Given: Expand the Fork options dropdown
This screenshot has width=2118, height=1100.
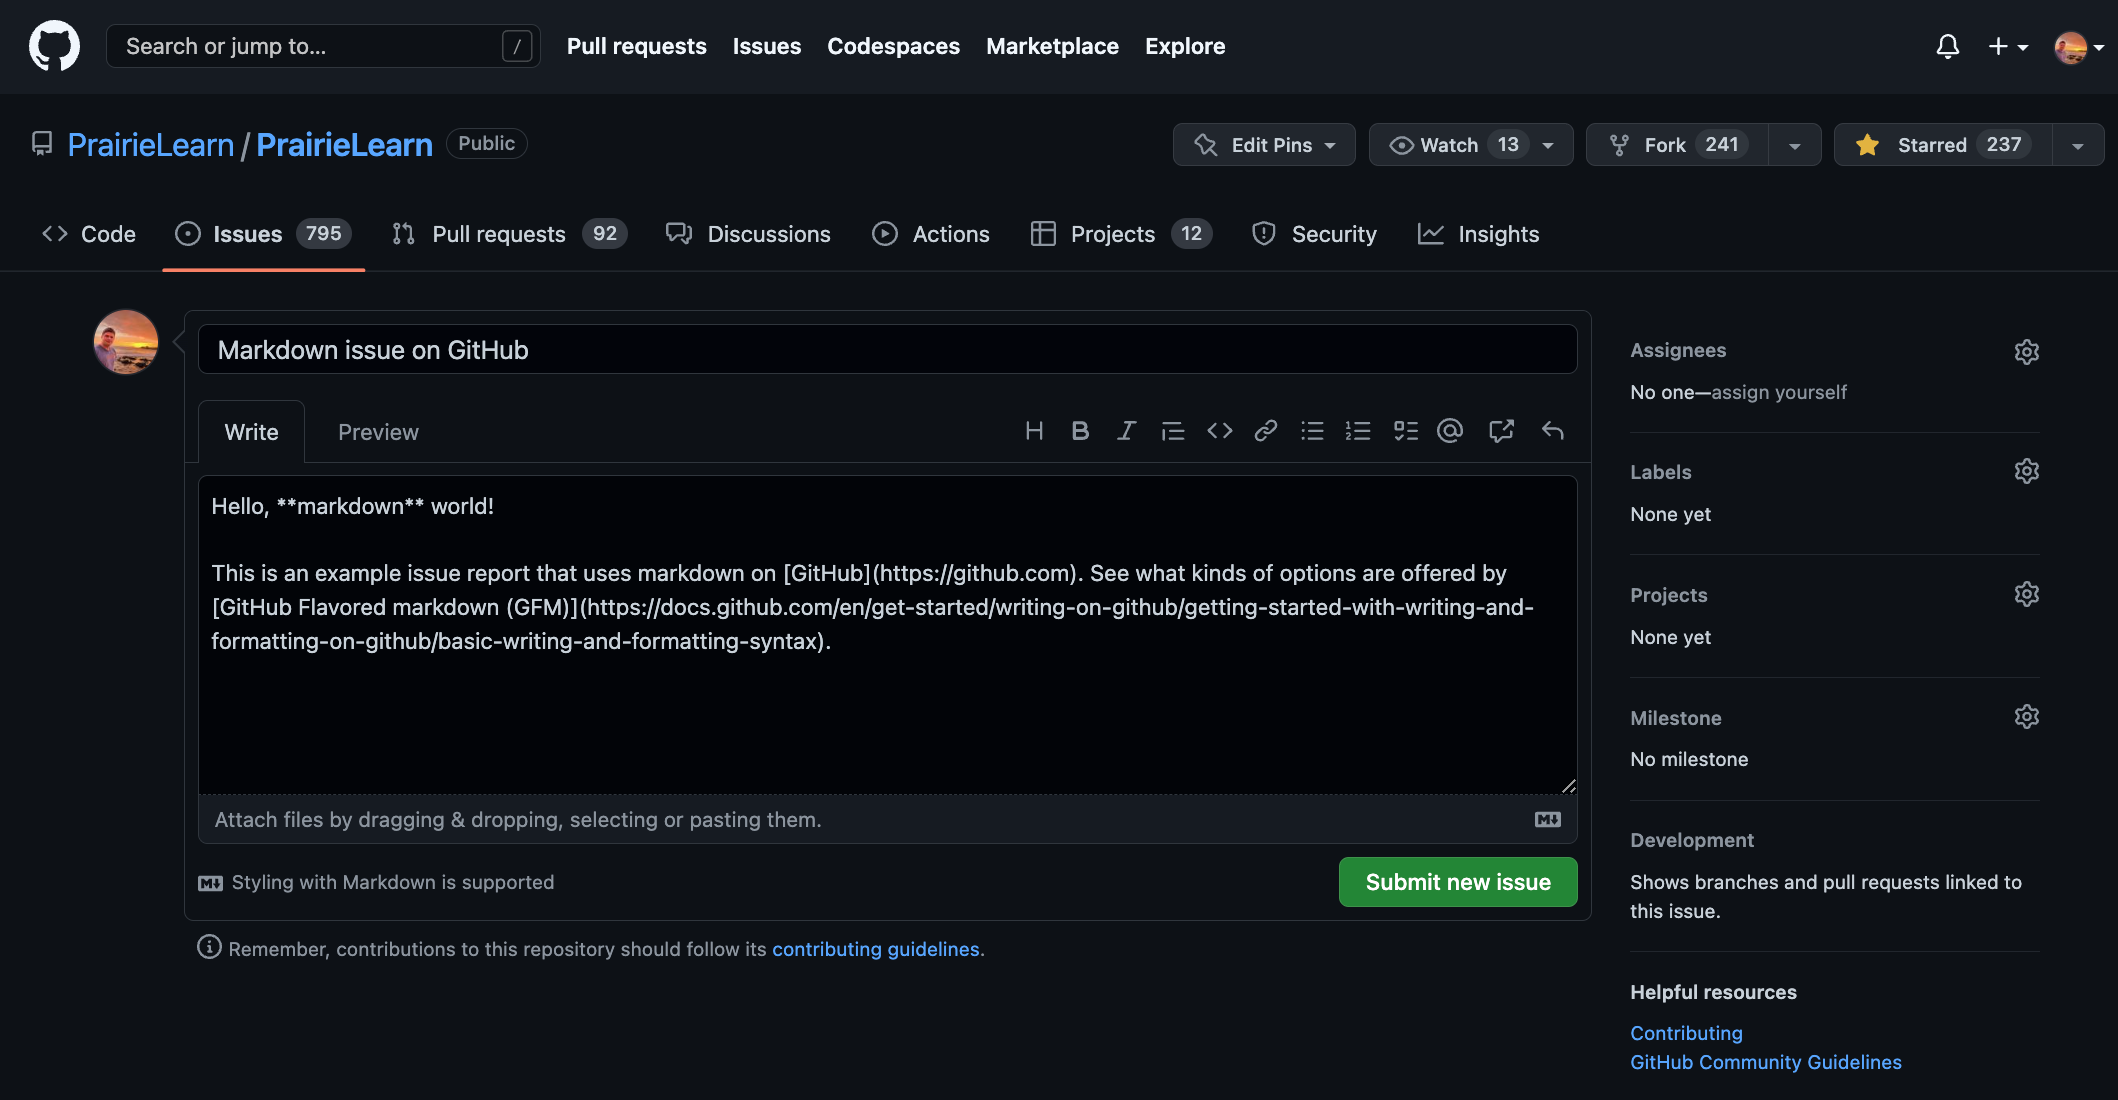Looking at the screenshot, I should (1794, 144).
